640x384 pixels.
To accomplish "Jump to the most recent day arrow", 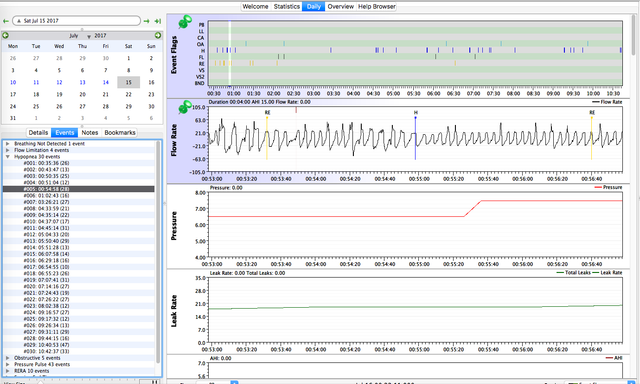I will click(x=158, y=21).
